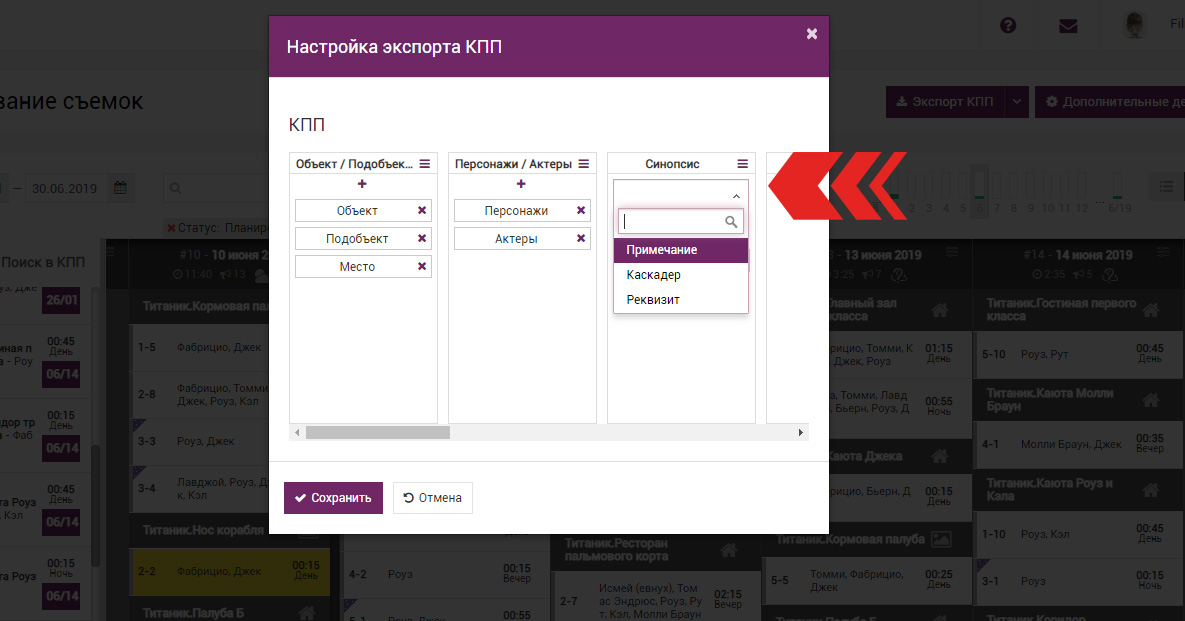Viewport: 1185px width, 621px height.
Task: Select scene 2-2 Фабрицио, Джек
Action: coord(231,571)
